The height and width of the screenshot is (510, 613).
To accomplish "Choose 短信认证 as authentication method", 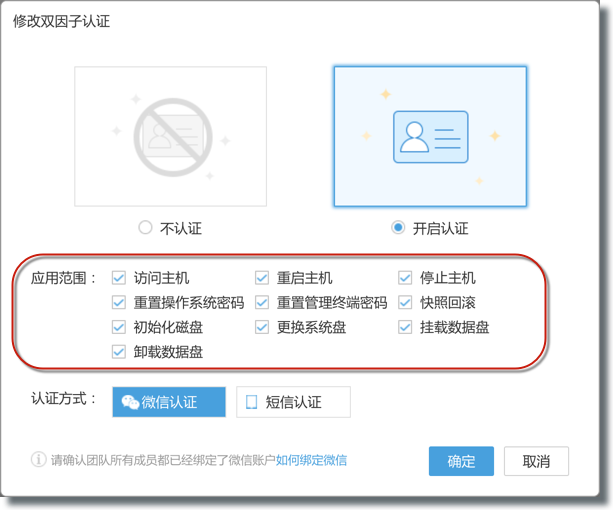I will click(x=293, y=402).
